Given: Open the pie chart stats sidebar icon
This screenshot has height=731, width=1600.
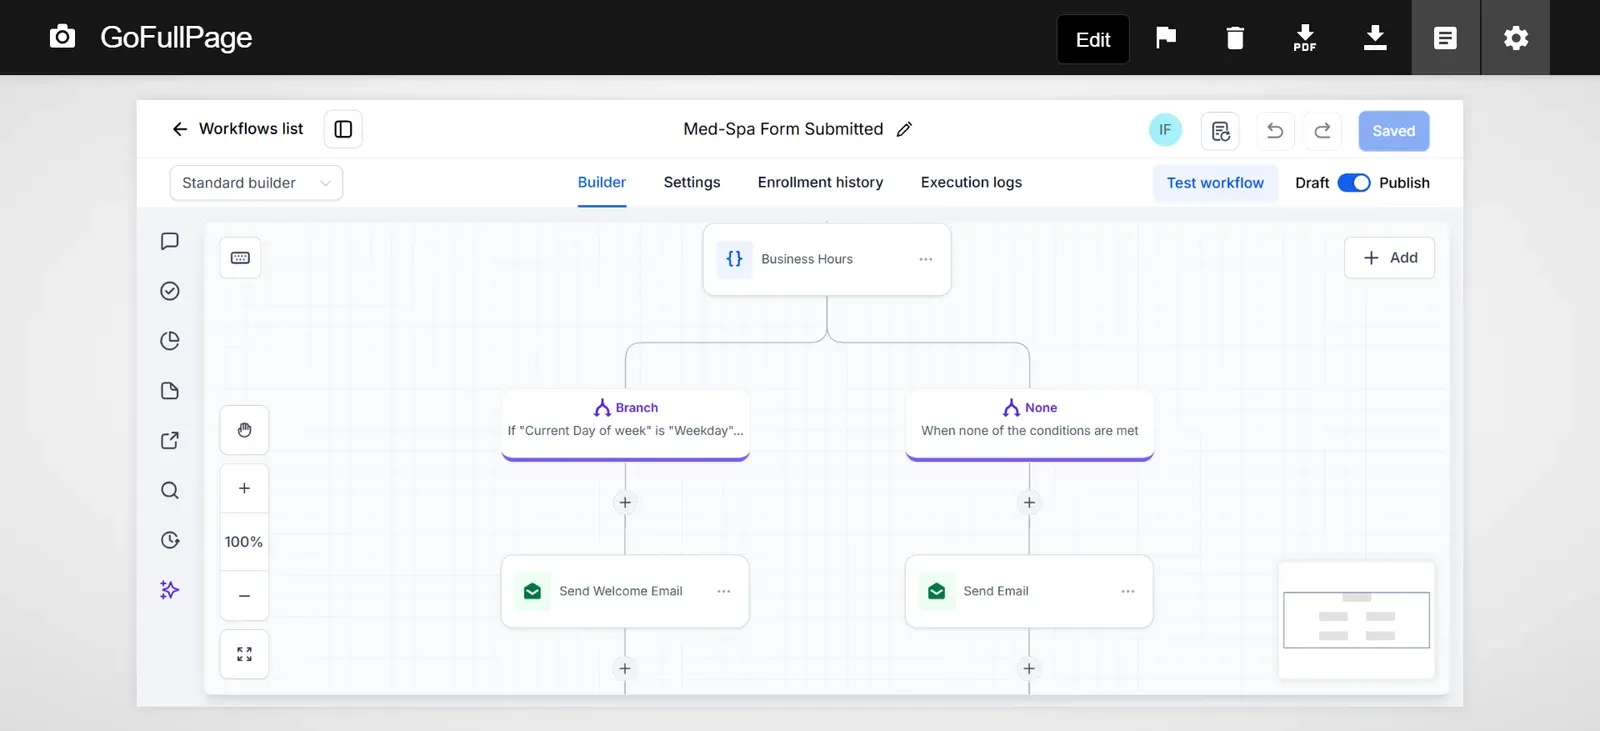Looking at the screenshot, I should coord(170,341).
